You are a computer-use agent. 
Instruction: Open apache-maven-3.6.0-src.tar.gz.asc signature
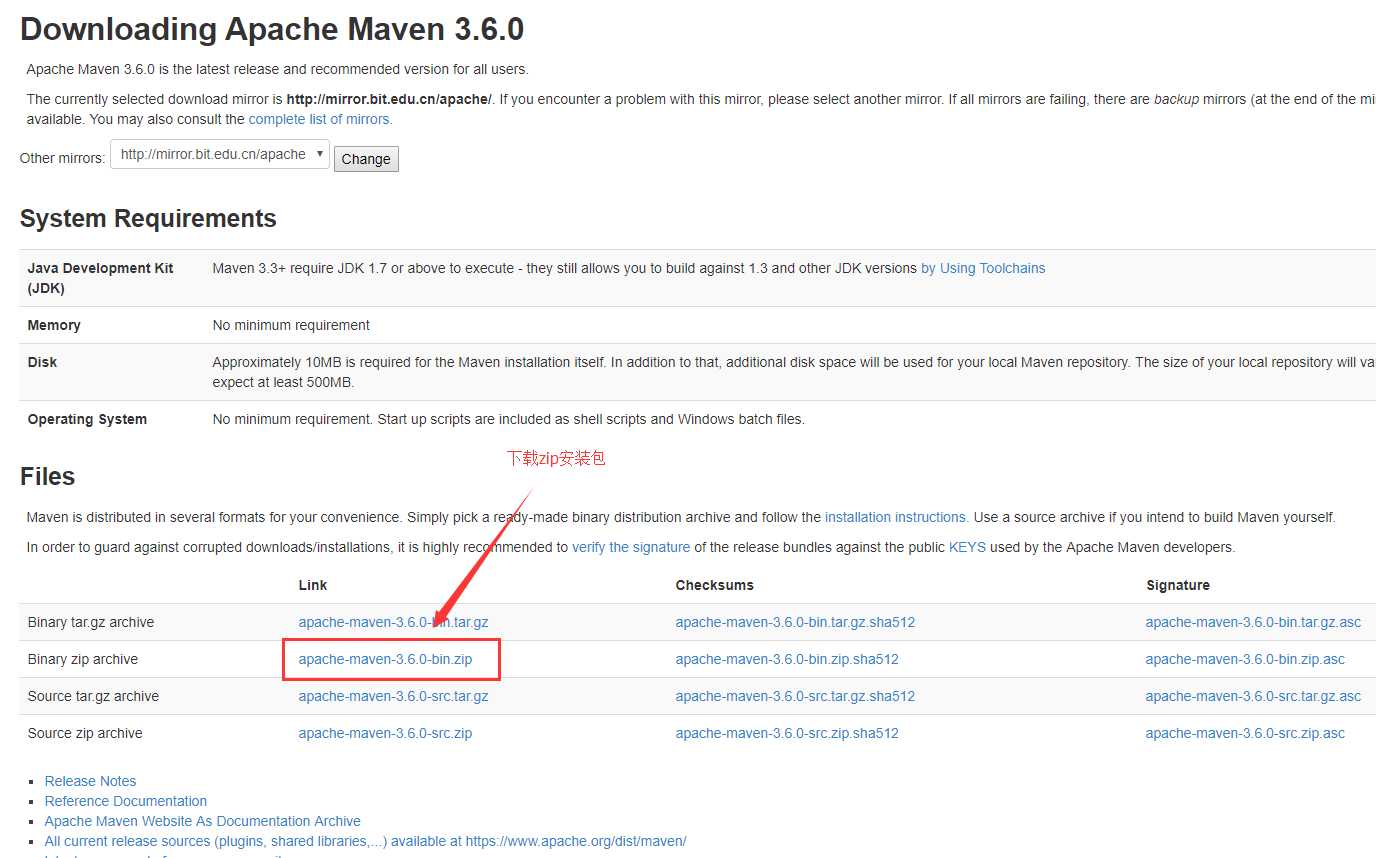point(1253,696)
